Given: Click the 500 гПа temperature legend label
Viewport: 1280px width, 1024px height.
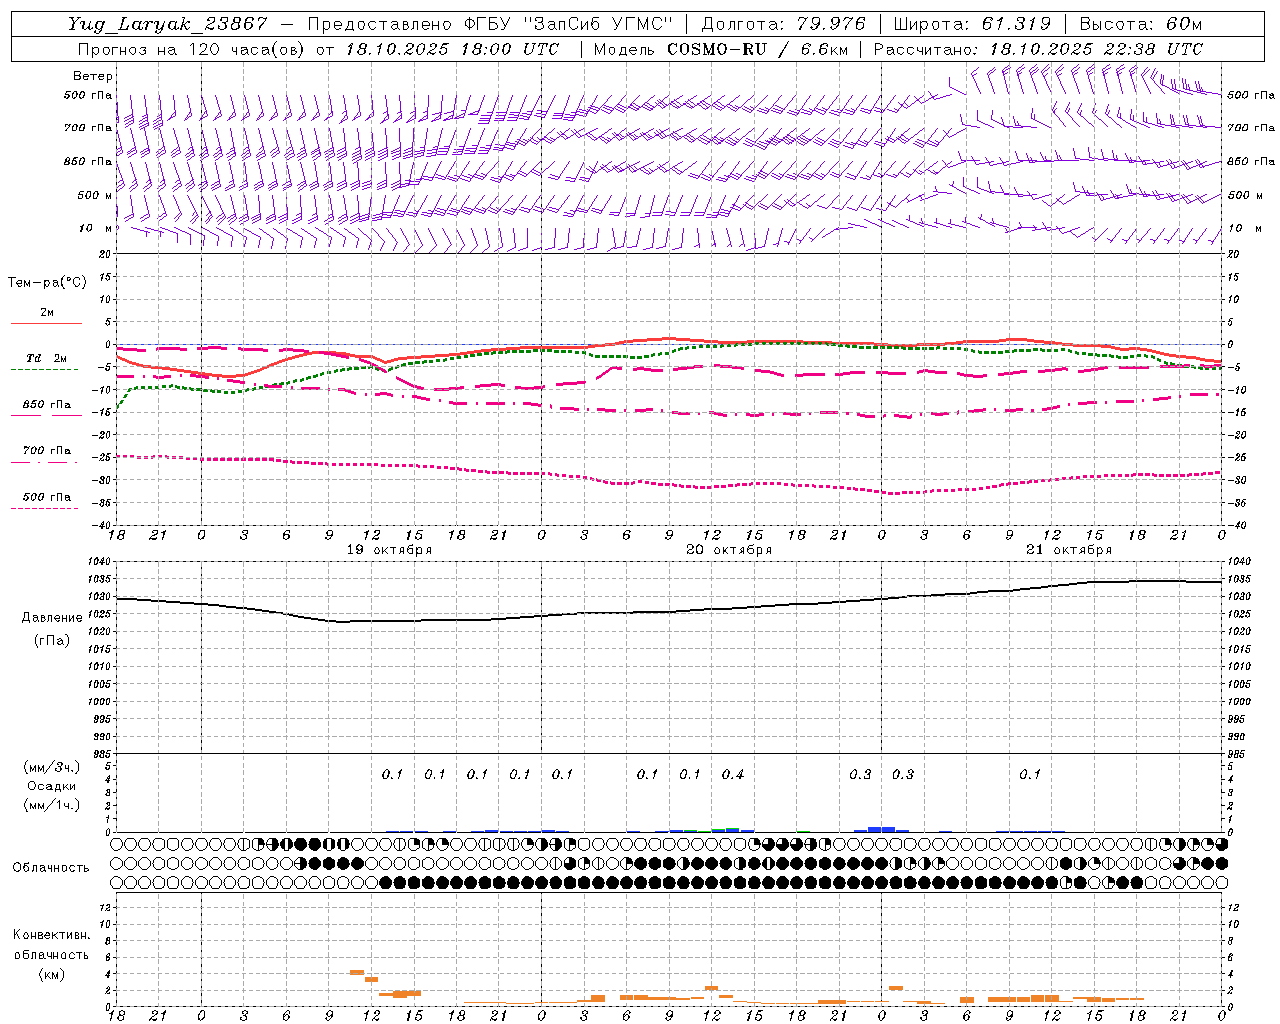Looking at the screenshot, I should pyautogui.click(x=46, y=497).
